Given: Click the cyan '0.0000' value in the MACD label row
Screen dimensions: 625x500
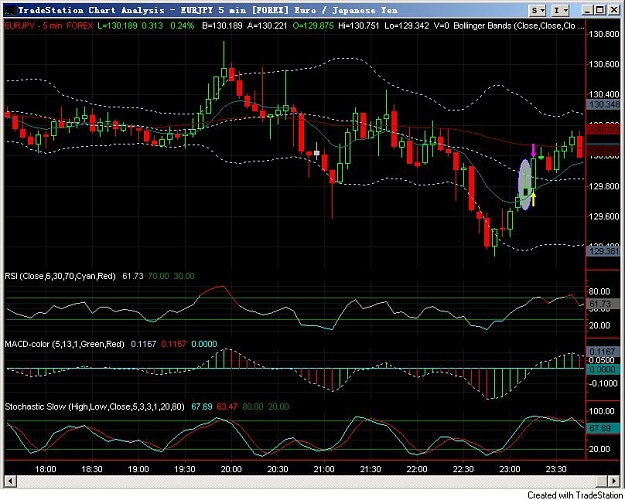Looking at the screenshot, I should (x=204, y=344).
